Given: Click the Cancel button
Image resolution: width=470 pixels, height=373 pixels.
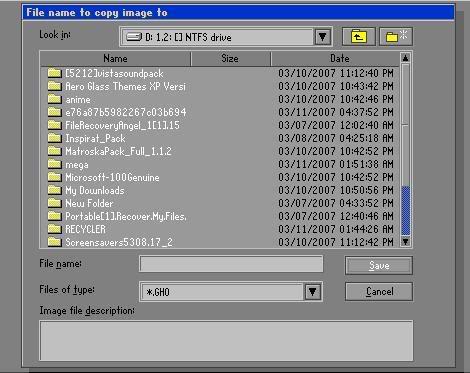Looking at the screenshot, I should click(379, 292).
